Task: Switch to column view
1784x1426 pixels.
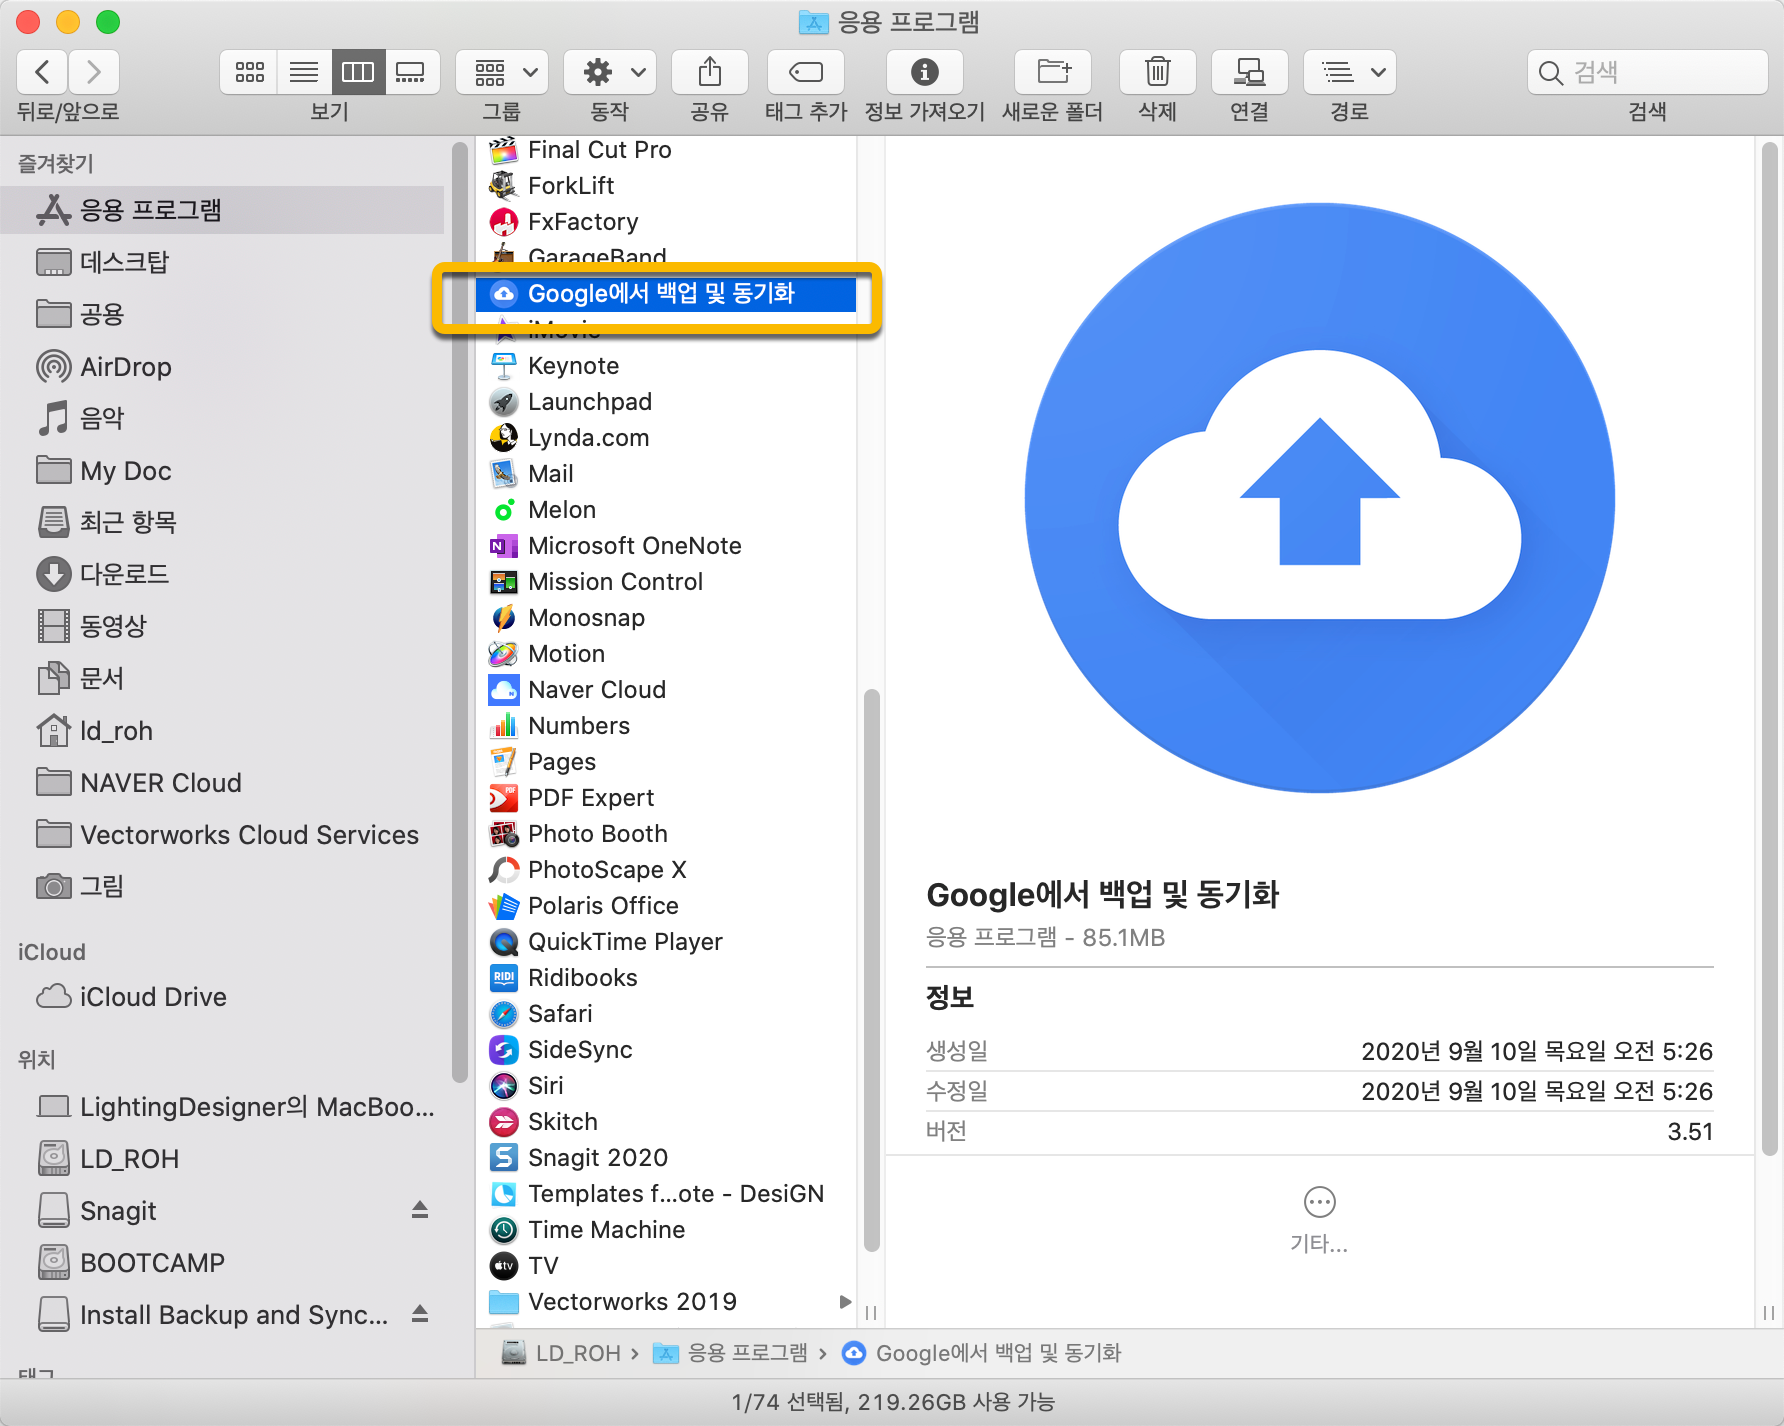Action: [x=358, y=72]
